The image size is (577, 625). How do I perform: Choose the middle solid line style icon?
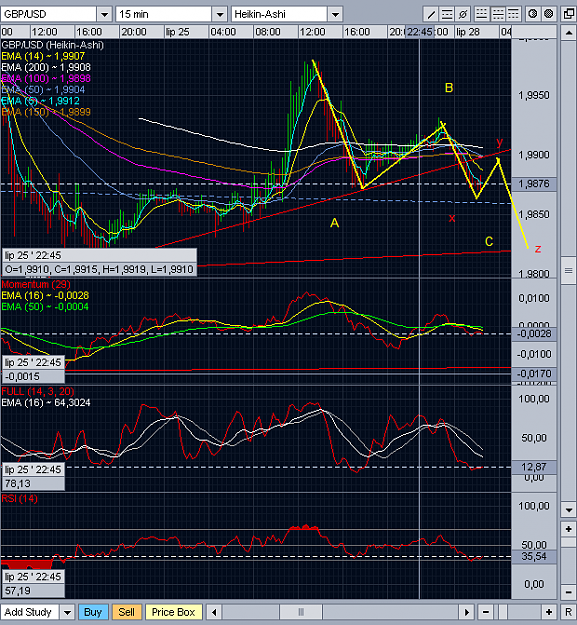pos(498,15)
